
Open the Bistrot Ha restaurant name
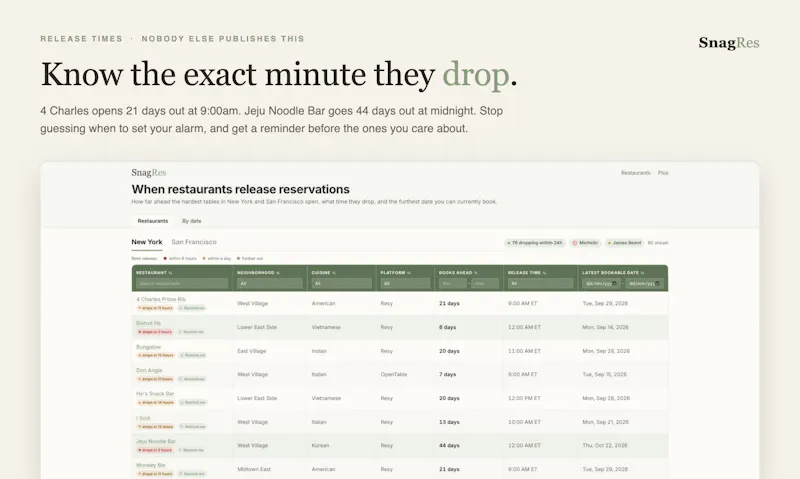click(x=148, y=323)
